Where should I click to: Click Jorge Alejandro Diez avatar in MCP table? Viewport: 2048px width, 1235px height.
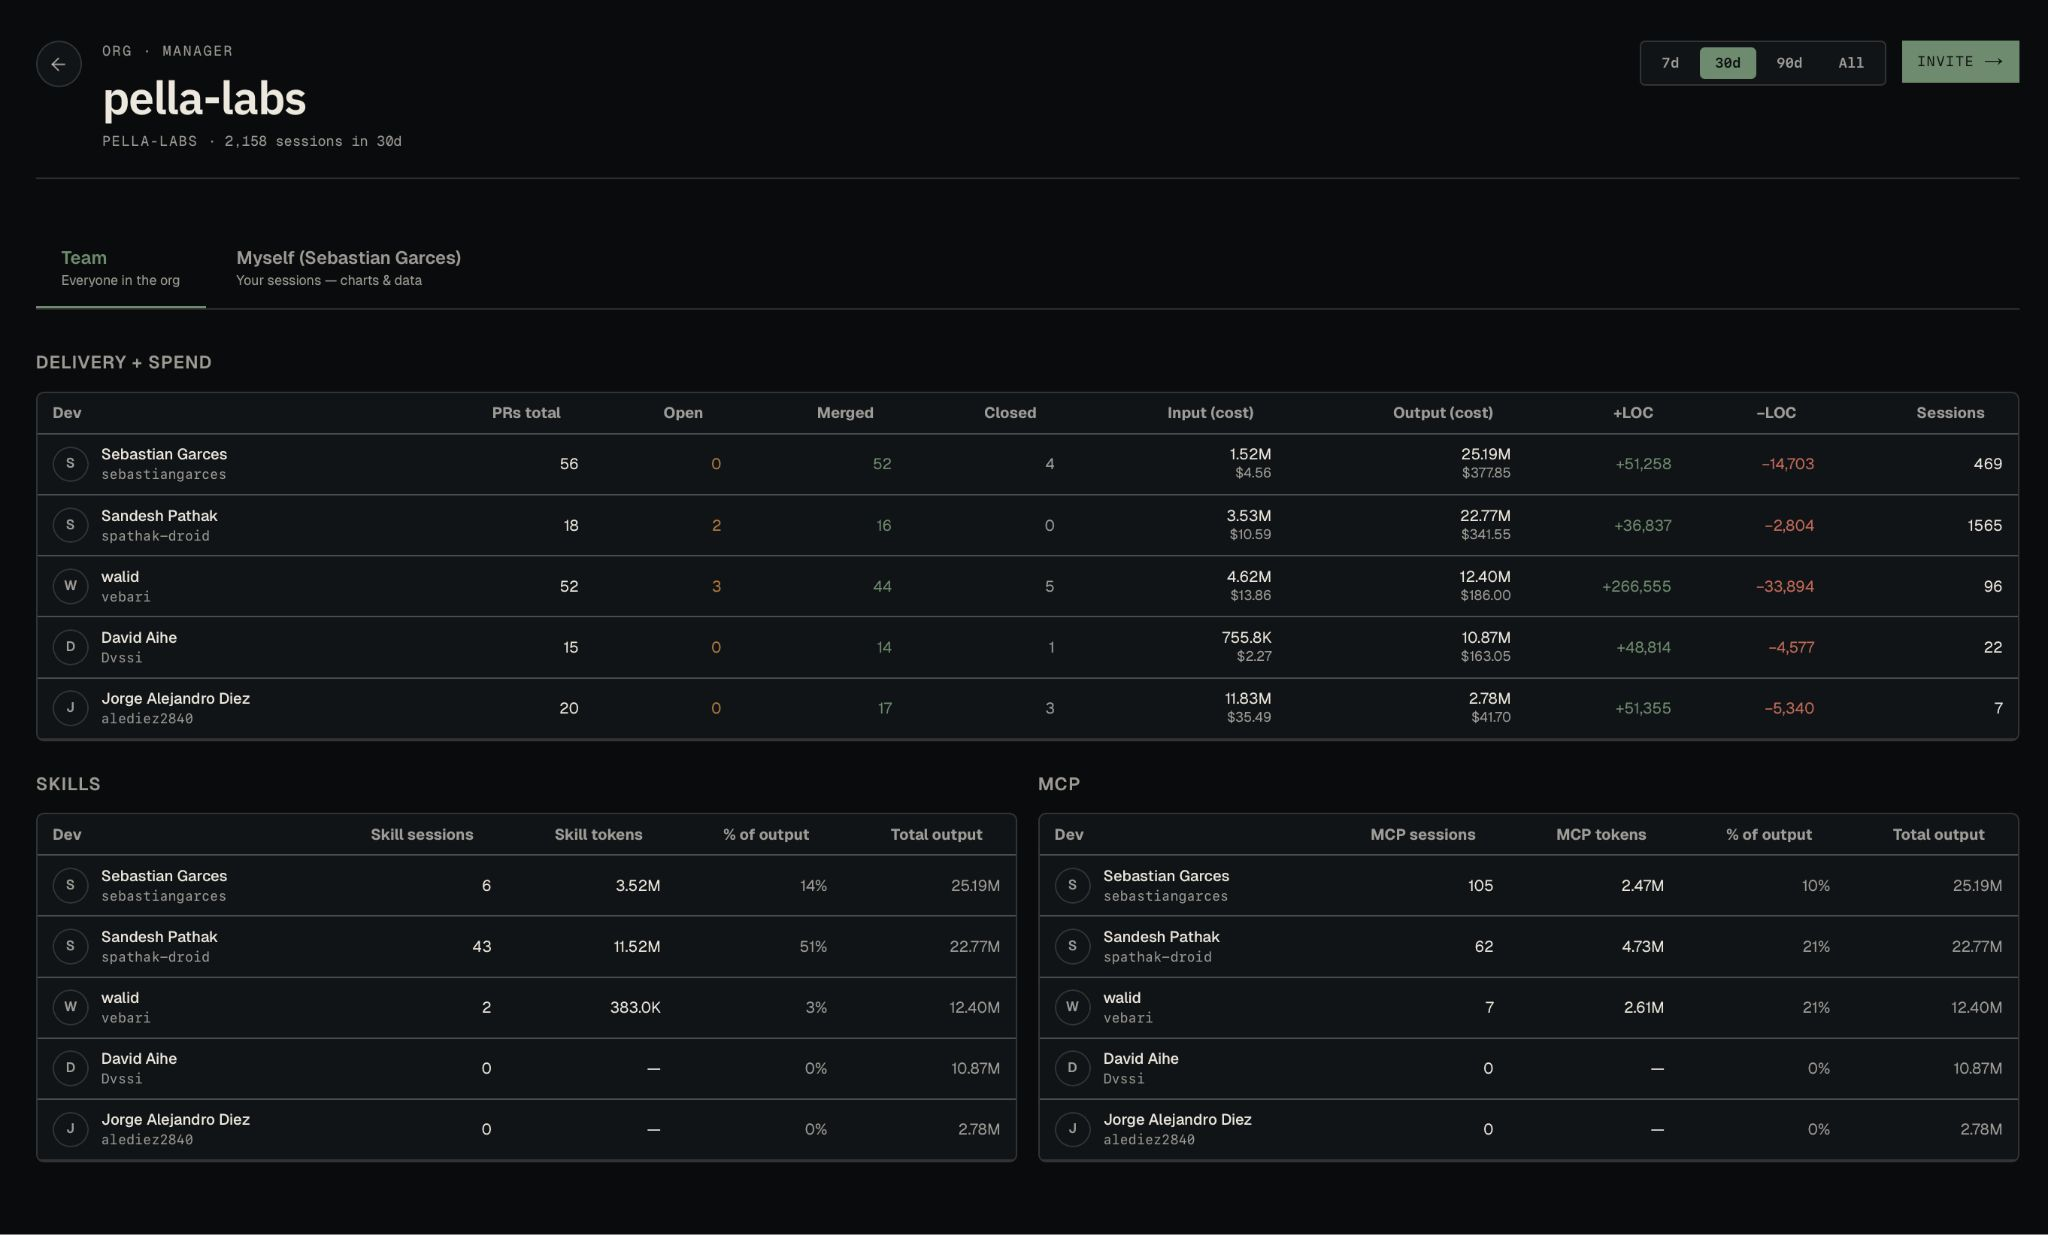click(x=1072, y=1129)
